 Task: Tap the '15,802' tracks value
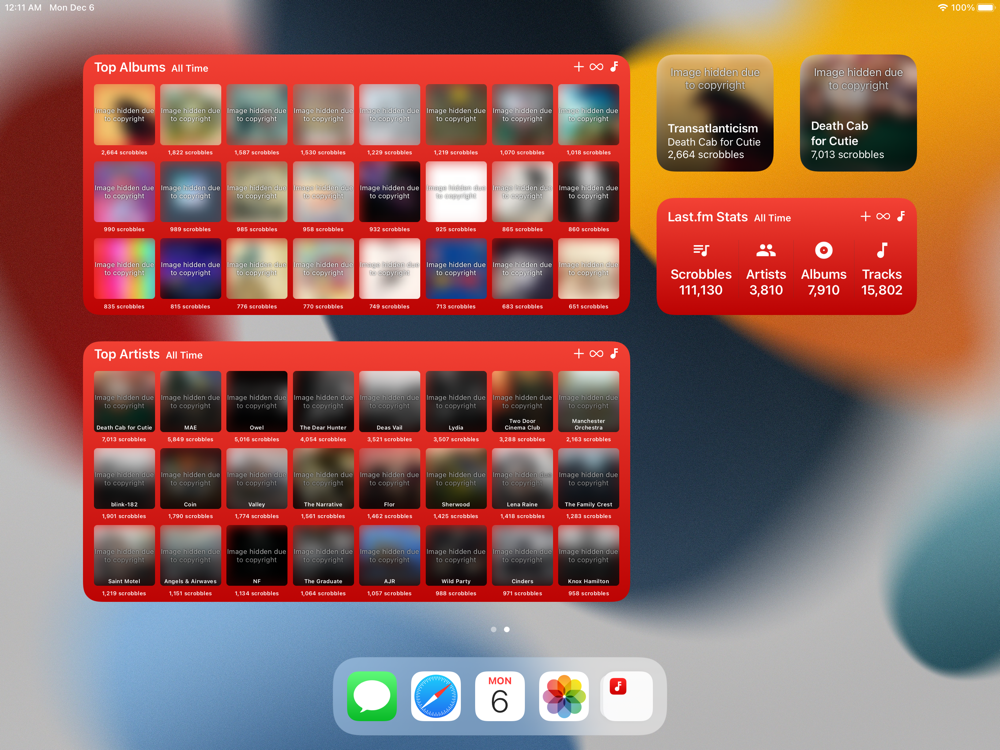(882, 290)
